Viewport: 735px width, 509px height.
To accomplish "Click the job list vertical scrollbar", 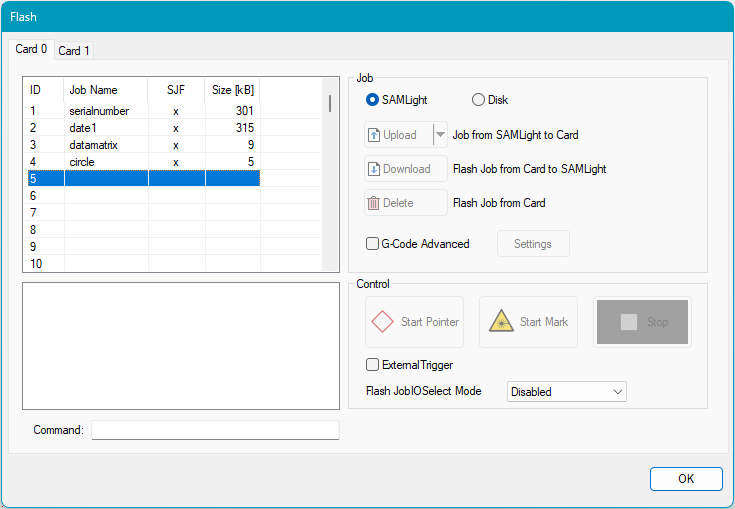I will pyautogui.click(x=330, y=174).
